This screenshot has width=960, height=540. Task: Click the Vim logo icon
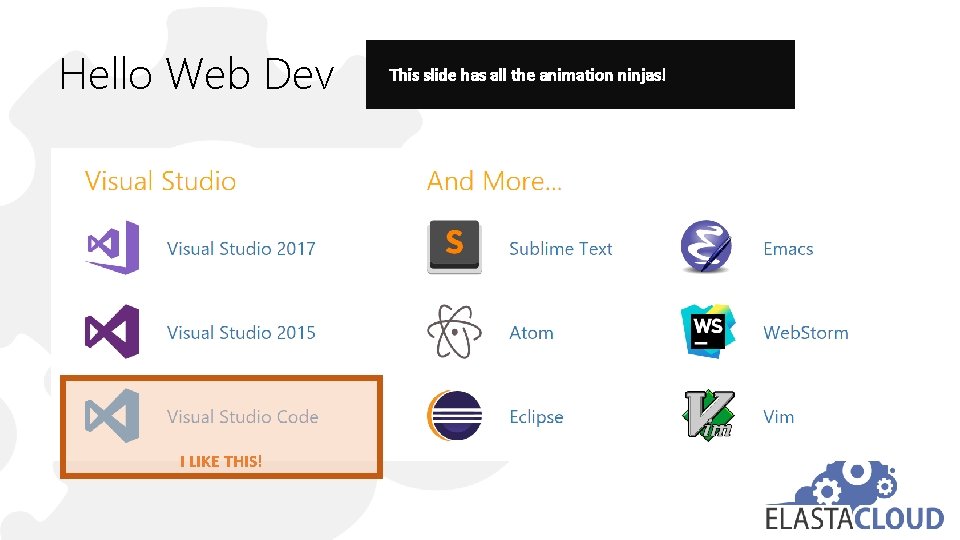coord(709,415)
